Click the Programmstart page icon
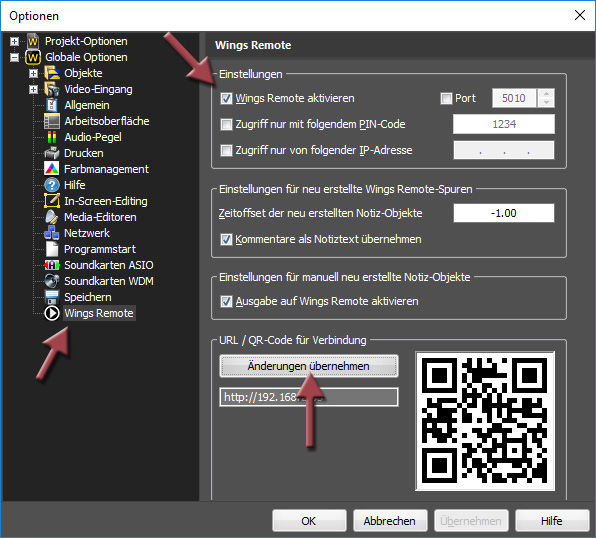Screen dimensions: 596x538 [x=52, y=249]
